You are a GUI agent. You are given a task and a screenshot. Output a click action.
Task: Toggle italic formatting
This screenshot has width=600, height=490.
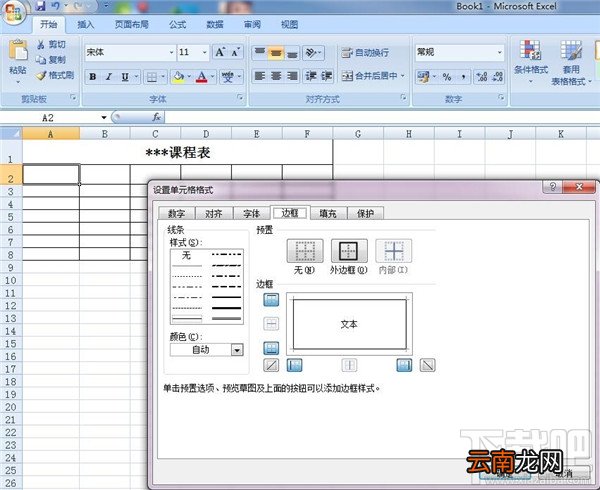109,77
